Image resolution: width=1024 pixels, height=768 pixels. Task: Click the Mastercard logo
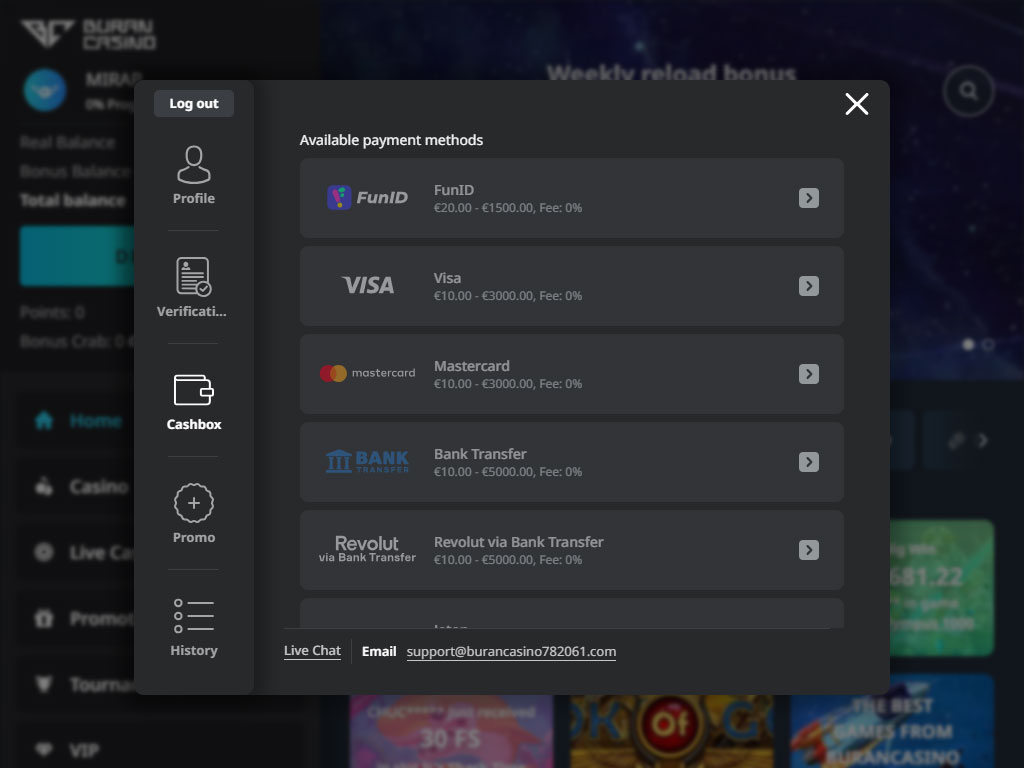[367, 374]
